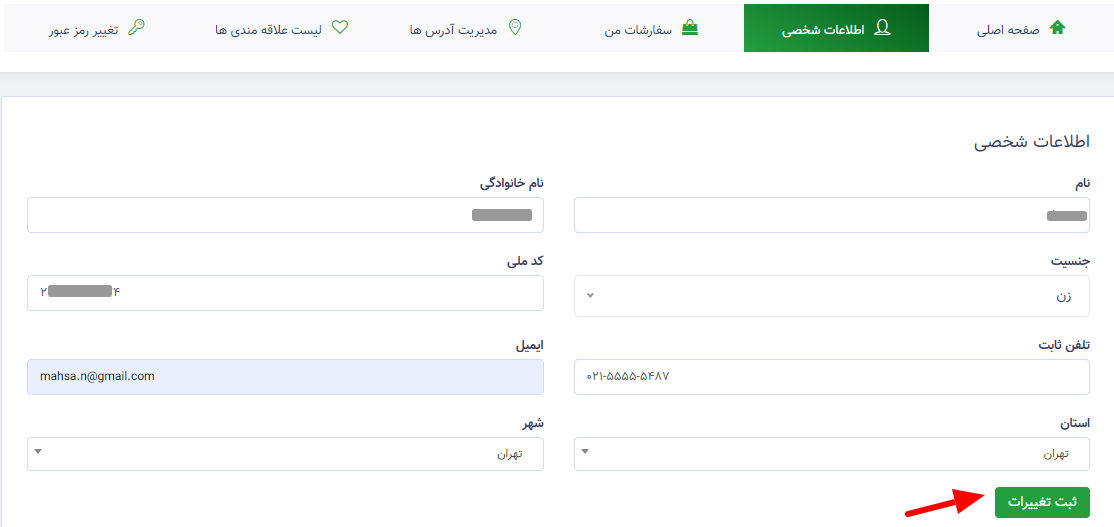This screenshot has height=527, width=1114.
Task: Open the اطلاعات شخصی tab
Action: [836, 28]
